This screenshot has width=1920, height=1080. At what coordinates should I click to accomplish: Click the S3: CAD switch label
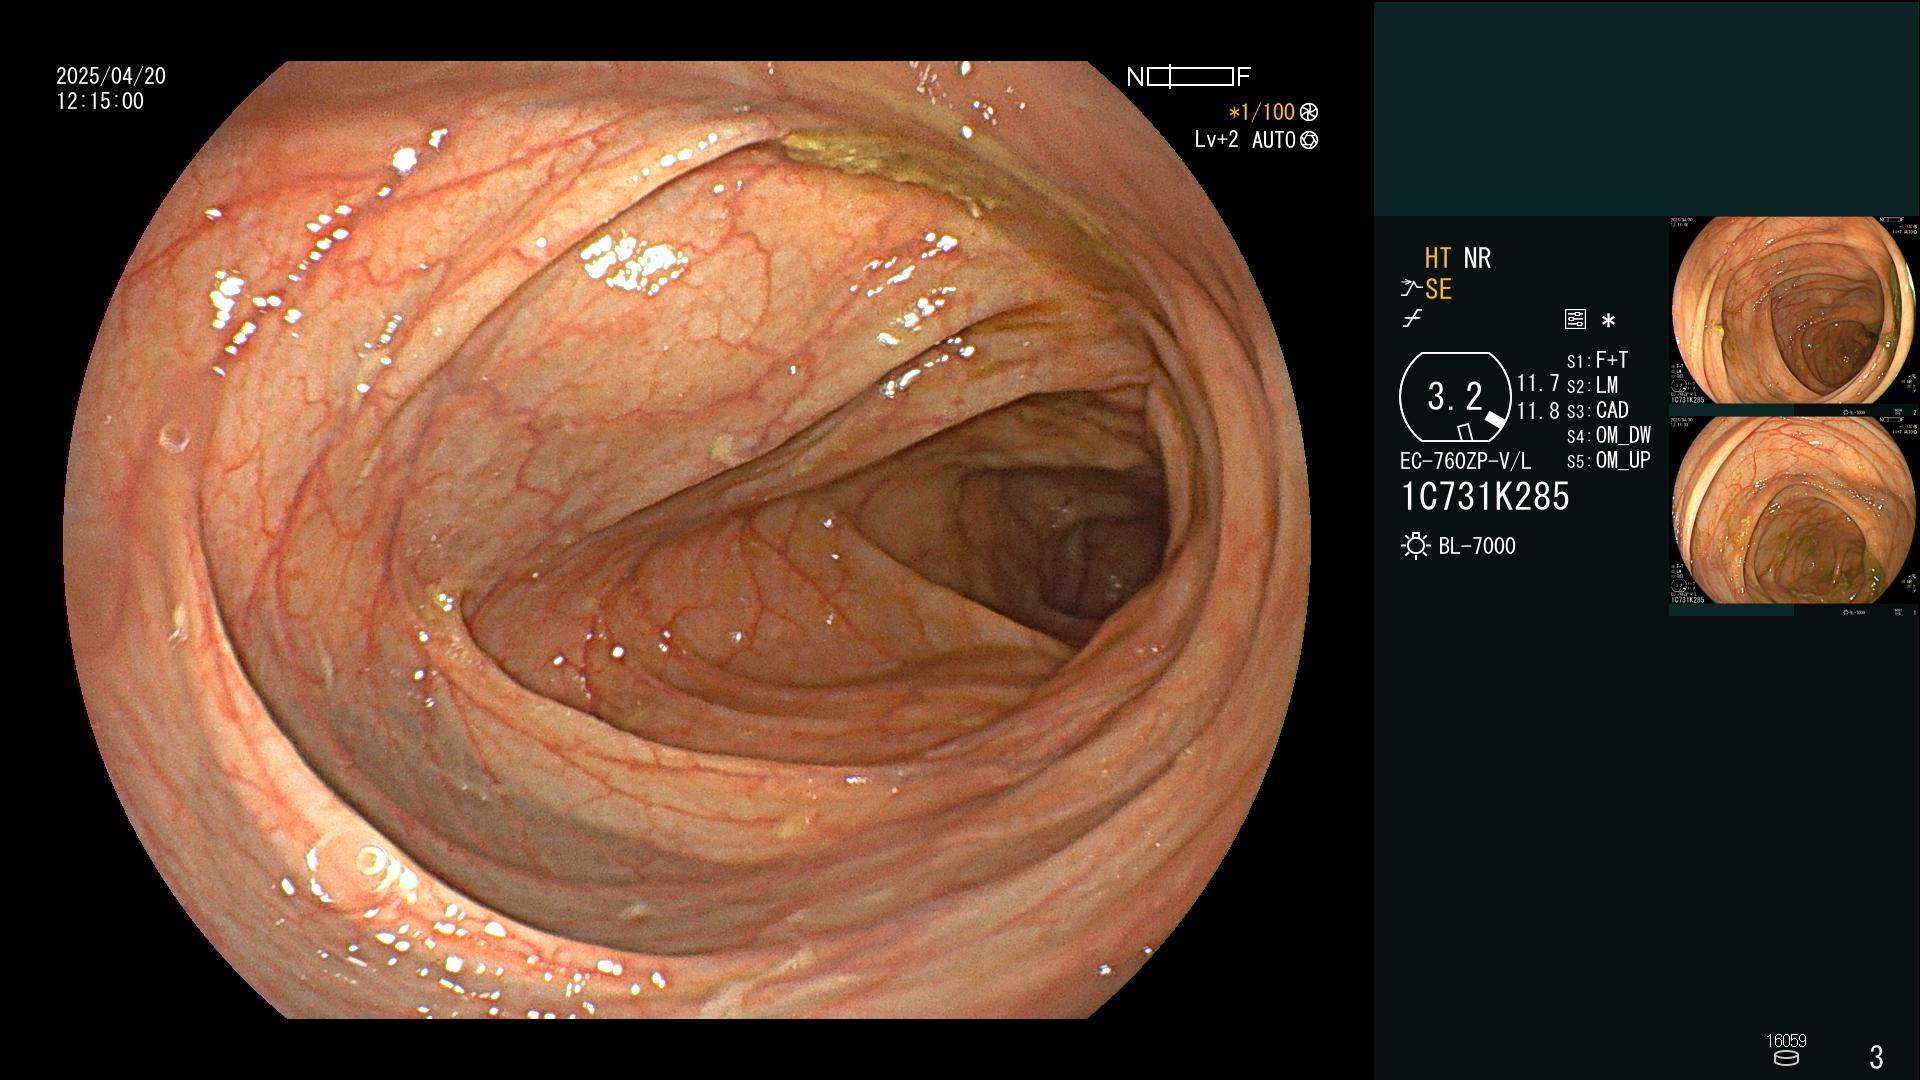click(x=1597, y=410)
